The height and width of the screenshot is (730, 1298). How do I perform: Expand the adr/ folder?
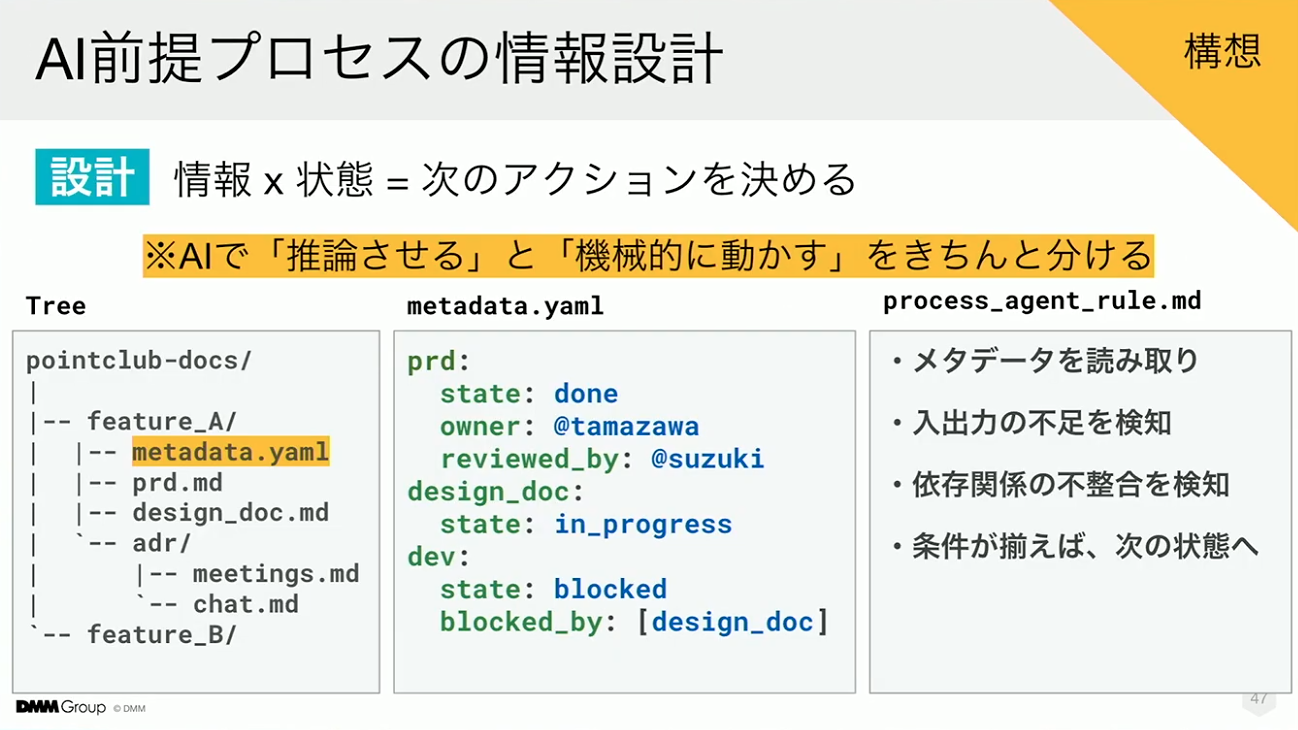click(x=162, y=543)
